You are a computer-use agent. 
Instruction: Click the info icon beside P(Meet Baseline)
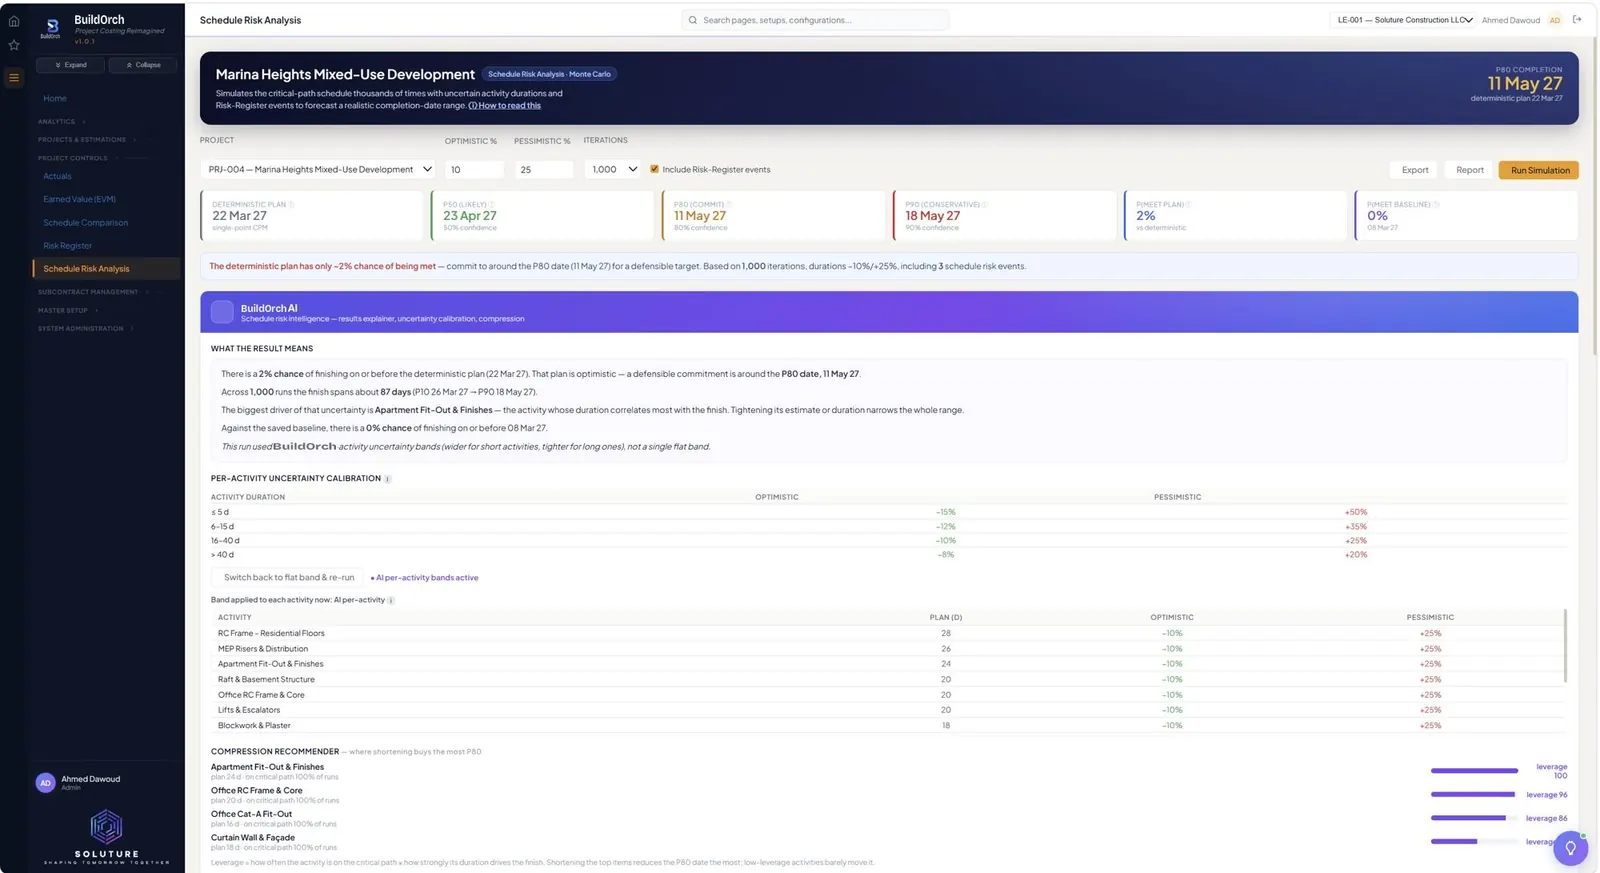1436,205
